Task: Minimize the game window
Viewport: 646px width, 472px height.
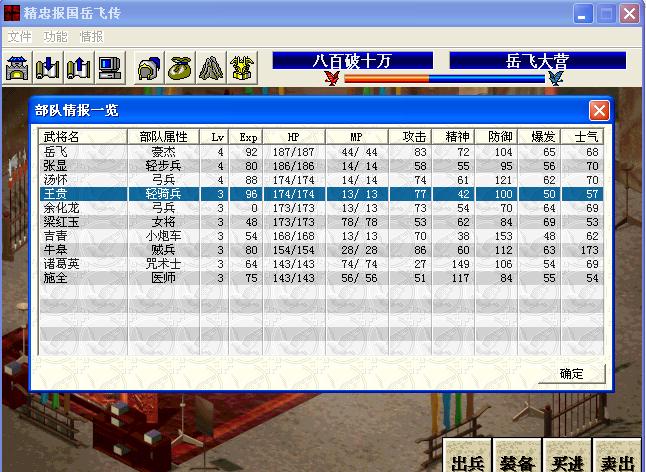Action: tap(583, 14)
